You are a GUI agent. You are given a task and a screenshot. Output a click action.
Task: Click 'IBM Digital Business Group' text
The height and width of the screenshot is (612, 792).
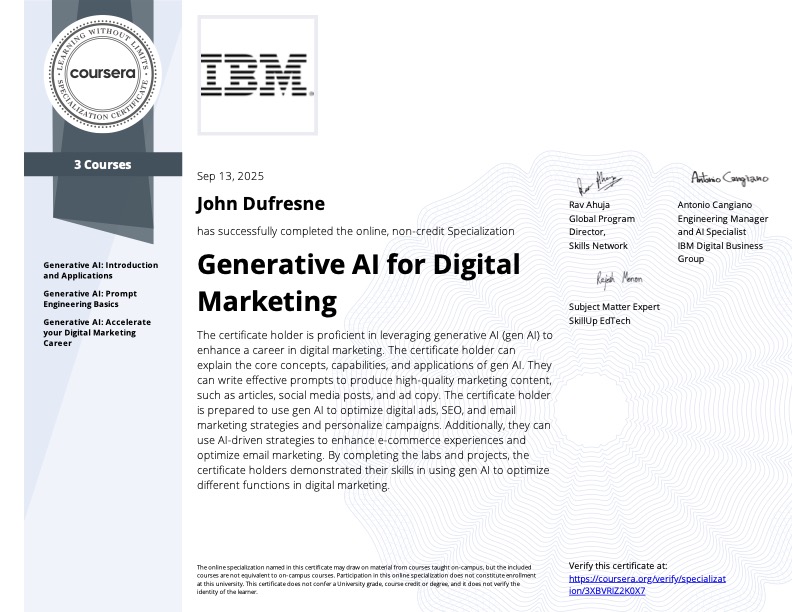[x=720, y=252]
